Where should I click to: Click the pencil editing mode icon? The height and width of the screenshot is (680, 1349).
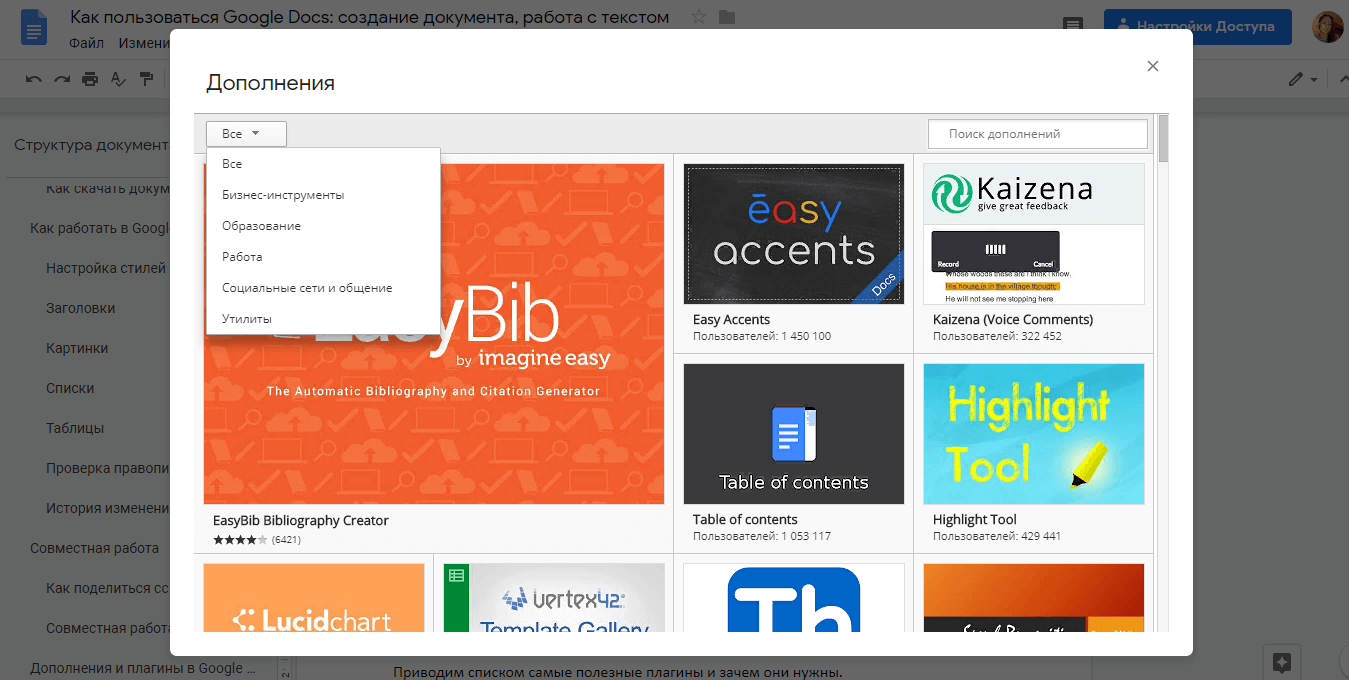click(1296, 79)
